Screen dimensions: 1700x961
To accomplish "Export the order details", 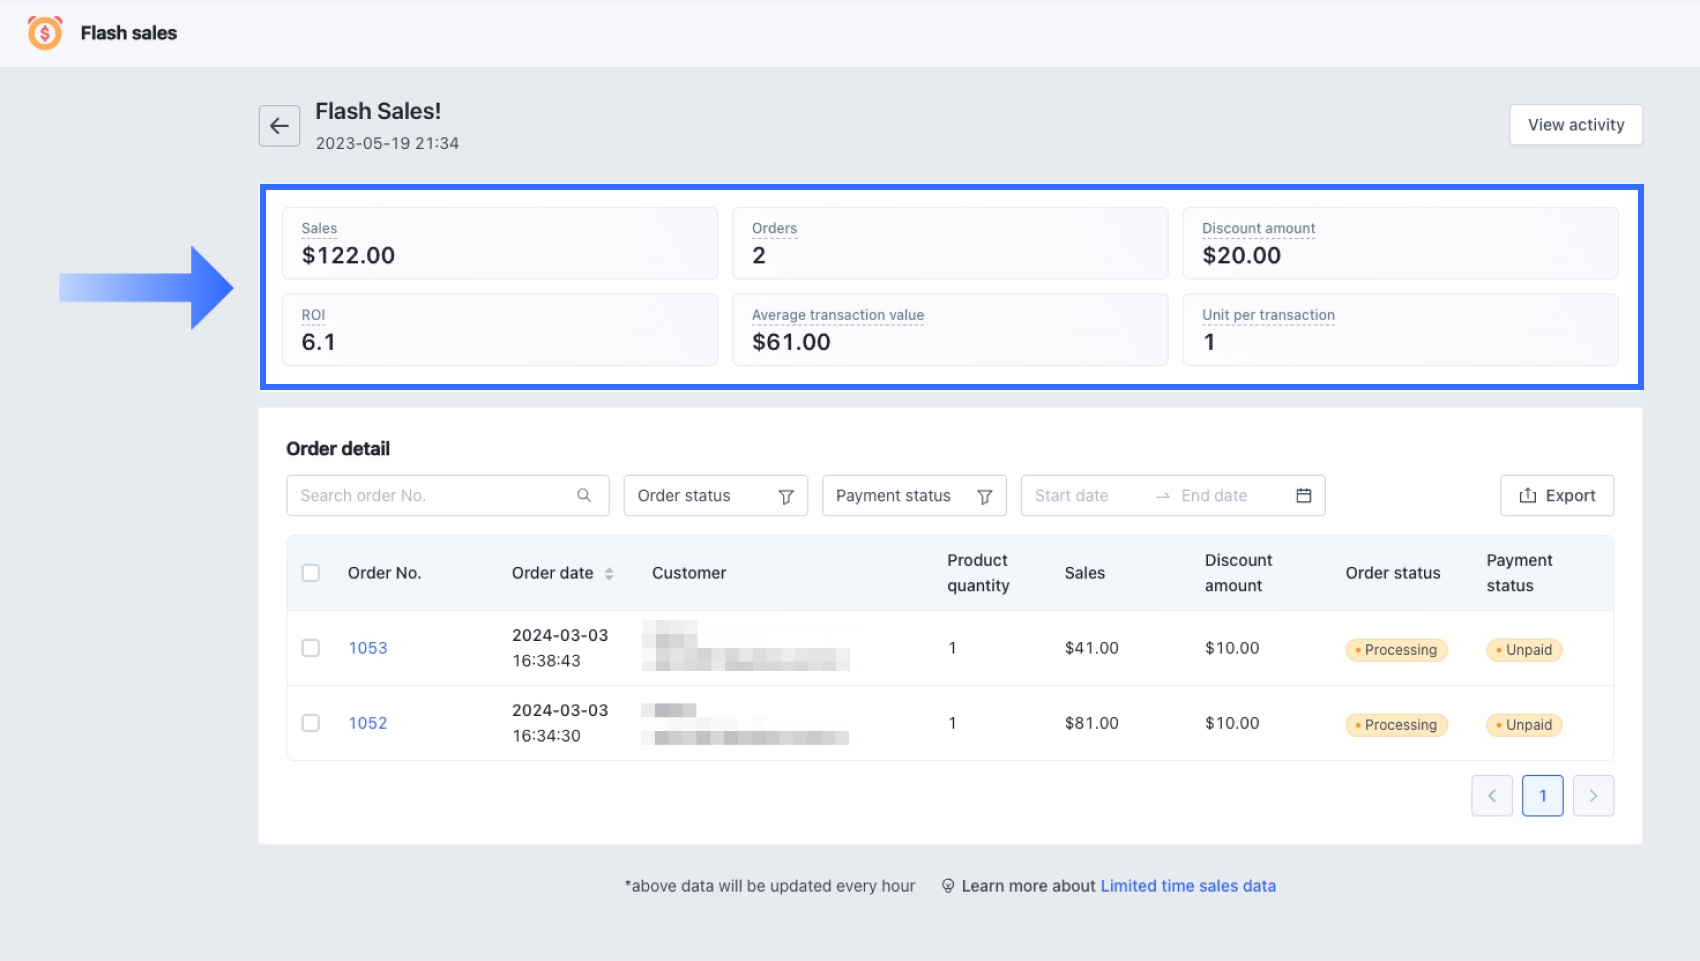I will coord(1556,495).
